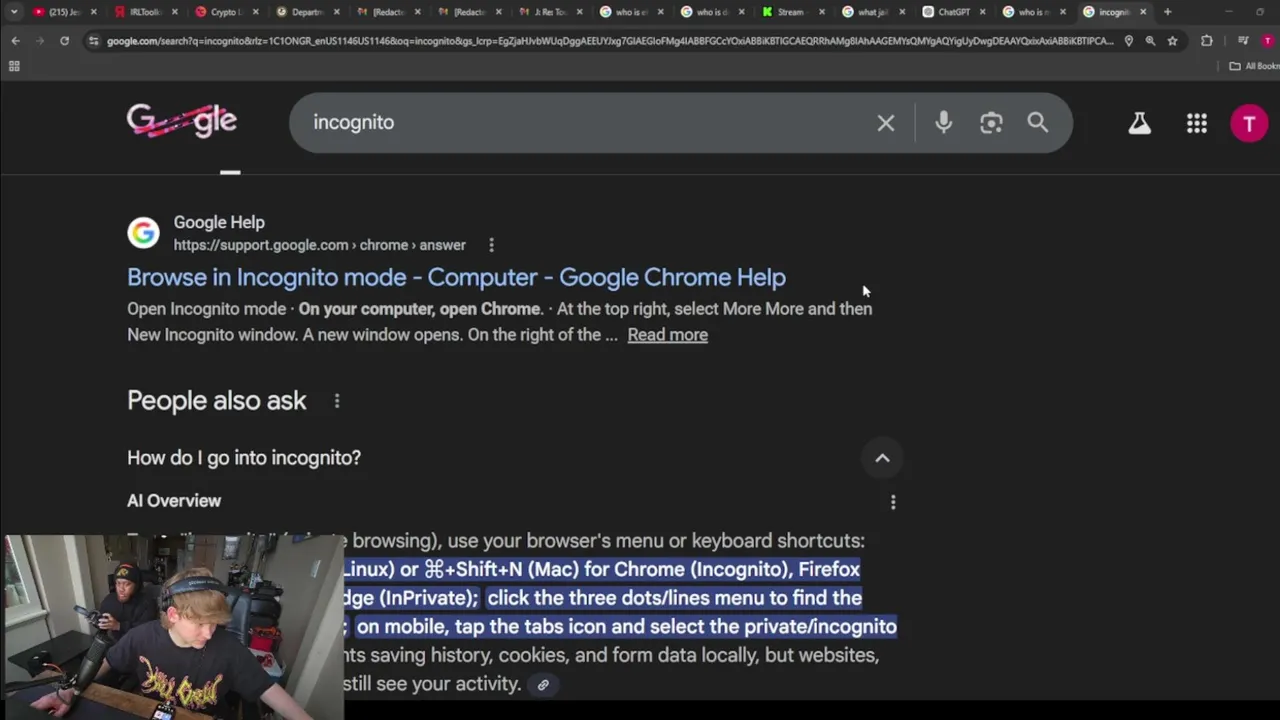
Task: Close the active incognito search tab
Action: 1143,12
